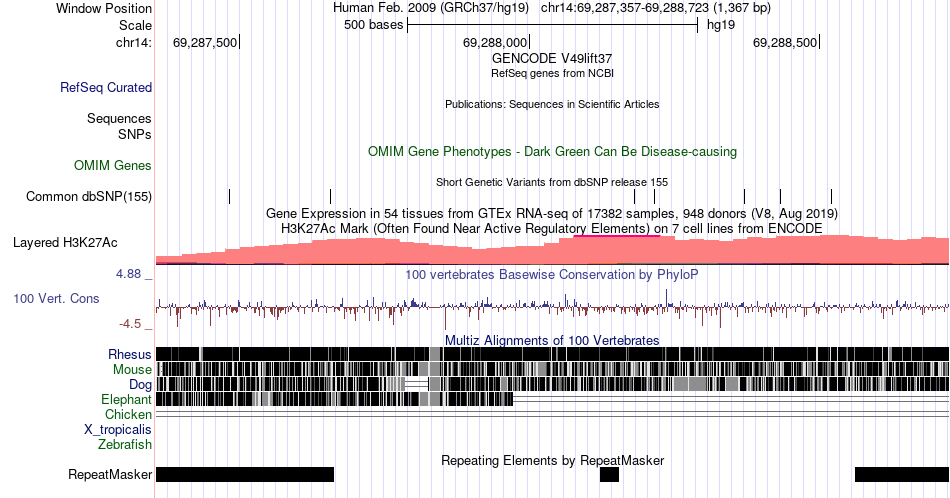
Task: Click Short Genetic Variants from dbSNP title
Action: (x=552, y=182)
